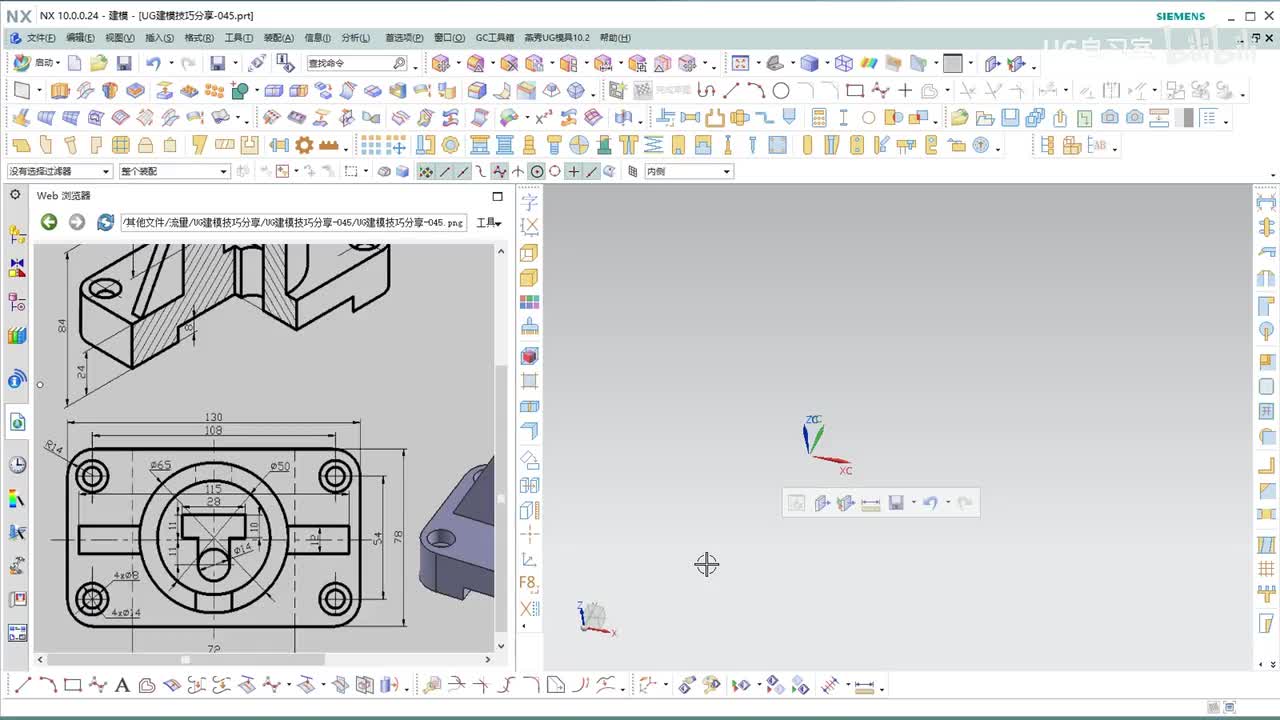Click the rainbow face analysis icon
1280x720 pixels.
[869, 63]
